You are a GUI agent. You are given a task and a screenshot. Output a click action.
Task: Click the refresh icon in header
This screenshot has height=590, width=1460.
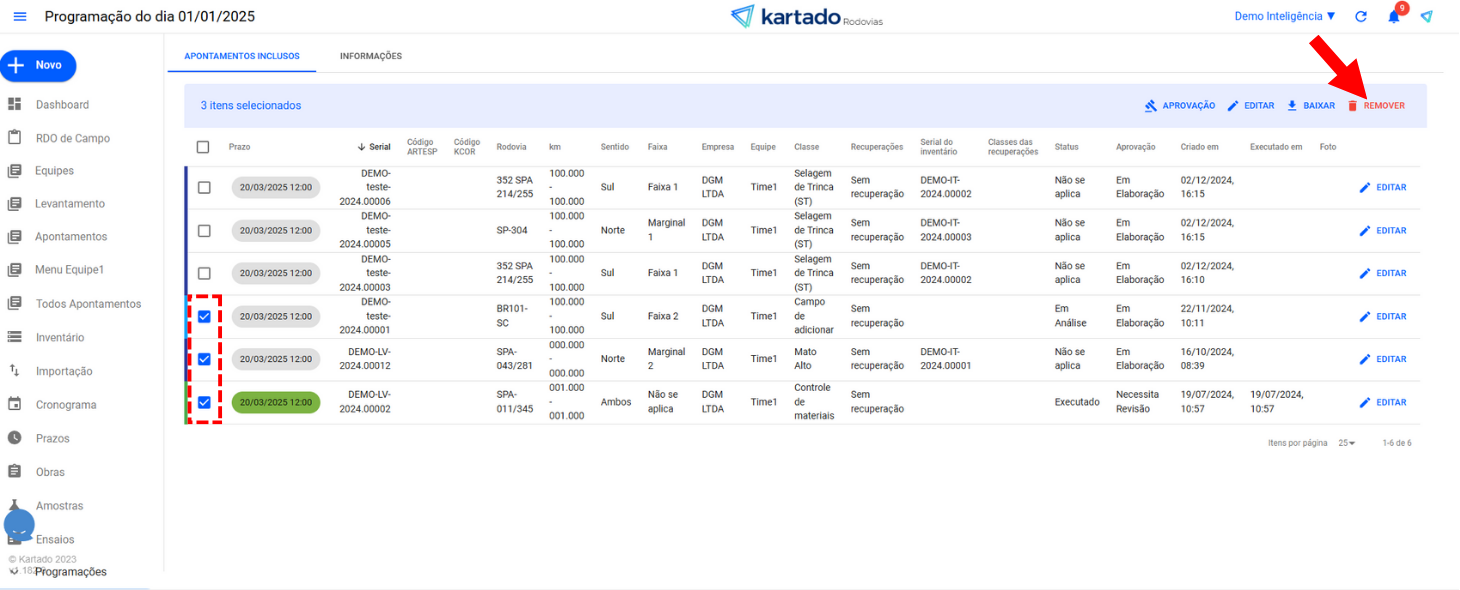click(x=1361, y=17)
